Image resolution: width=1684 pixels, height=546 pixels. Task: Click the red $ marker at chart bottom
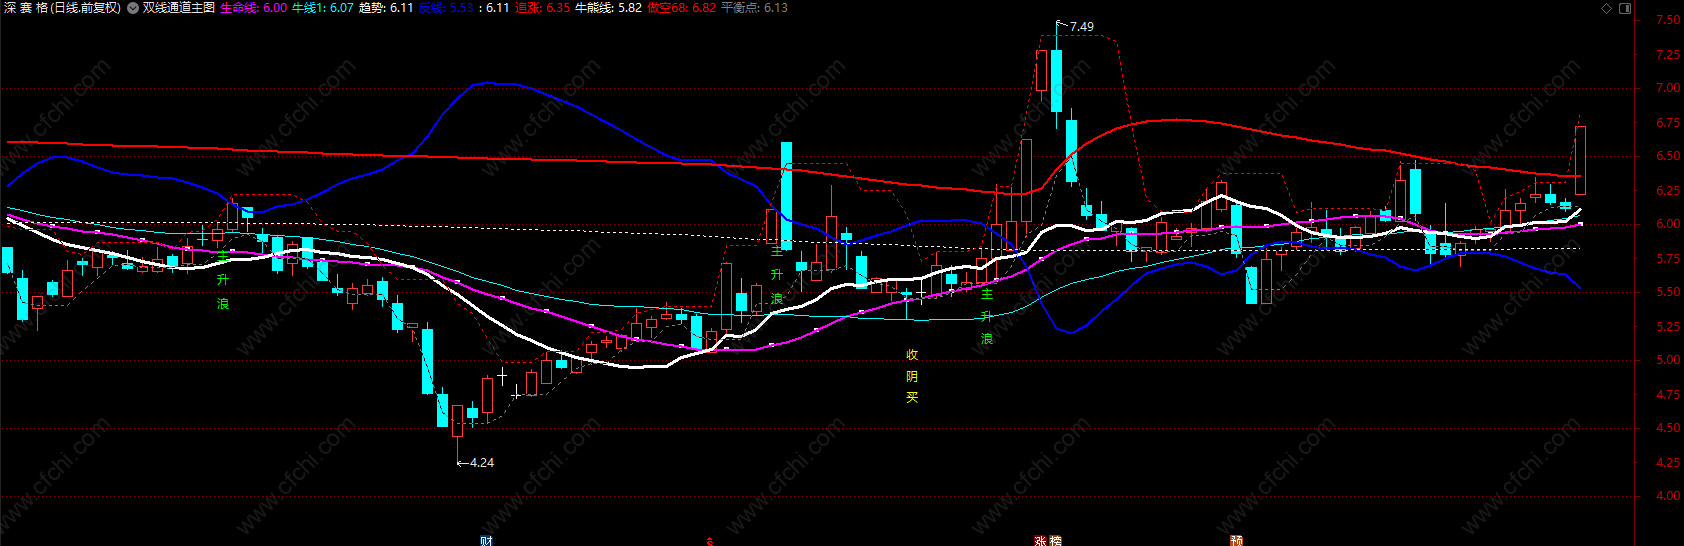pos(710,542)
